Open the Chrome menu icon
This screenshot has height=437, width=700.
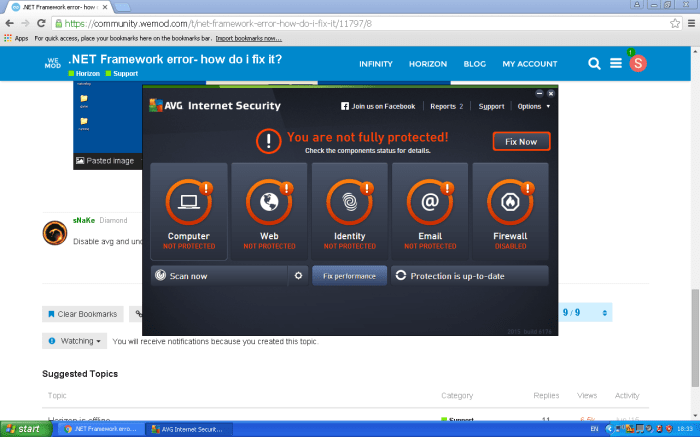tap(691, 23)
